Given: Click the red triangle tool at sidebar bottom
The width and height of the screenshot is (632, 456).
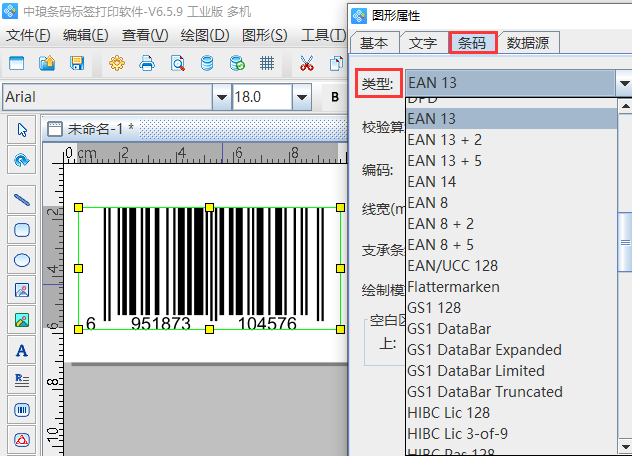Looking at the screenshot, I should [22, 440].
